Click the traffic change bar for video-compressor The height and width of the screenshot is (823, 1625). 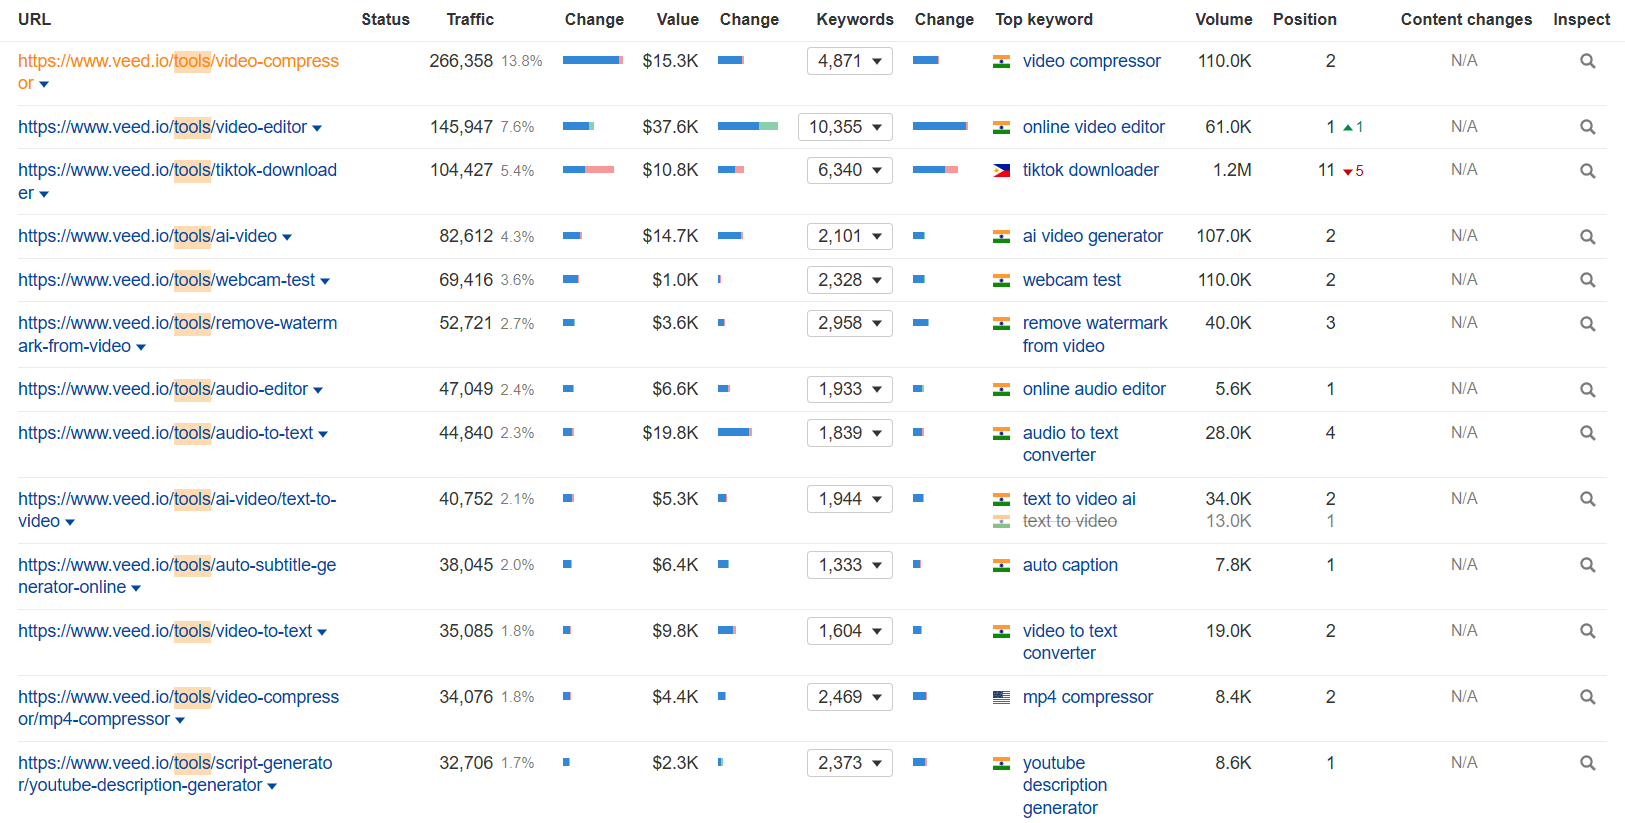click(593, 60)
